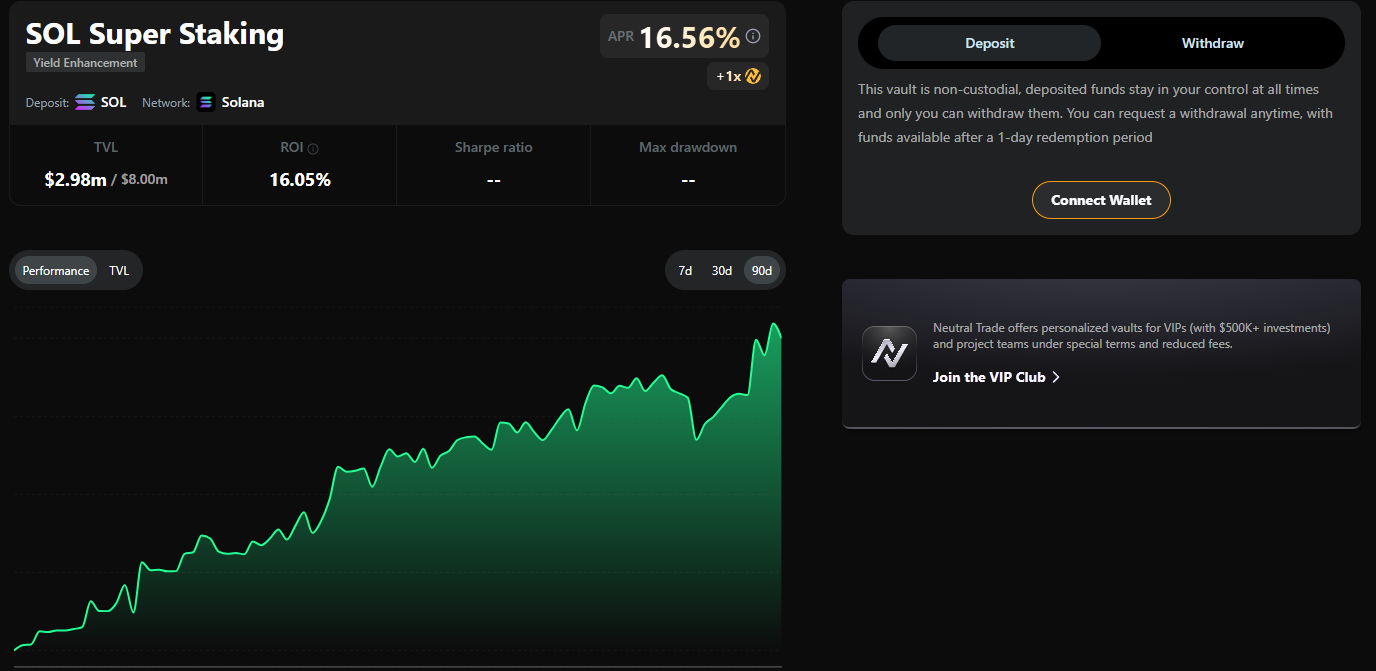Click the chevron next to Join the VIP Club
1376x671 pixels.
[1056, 377]
